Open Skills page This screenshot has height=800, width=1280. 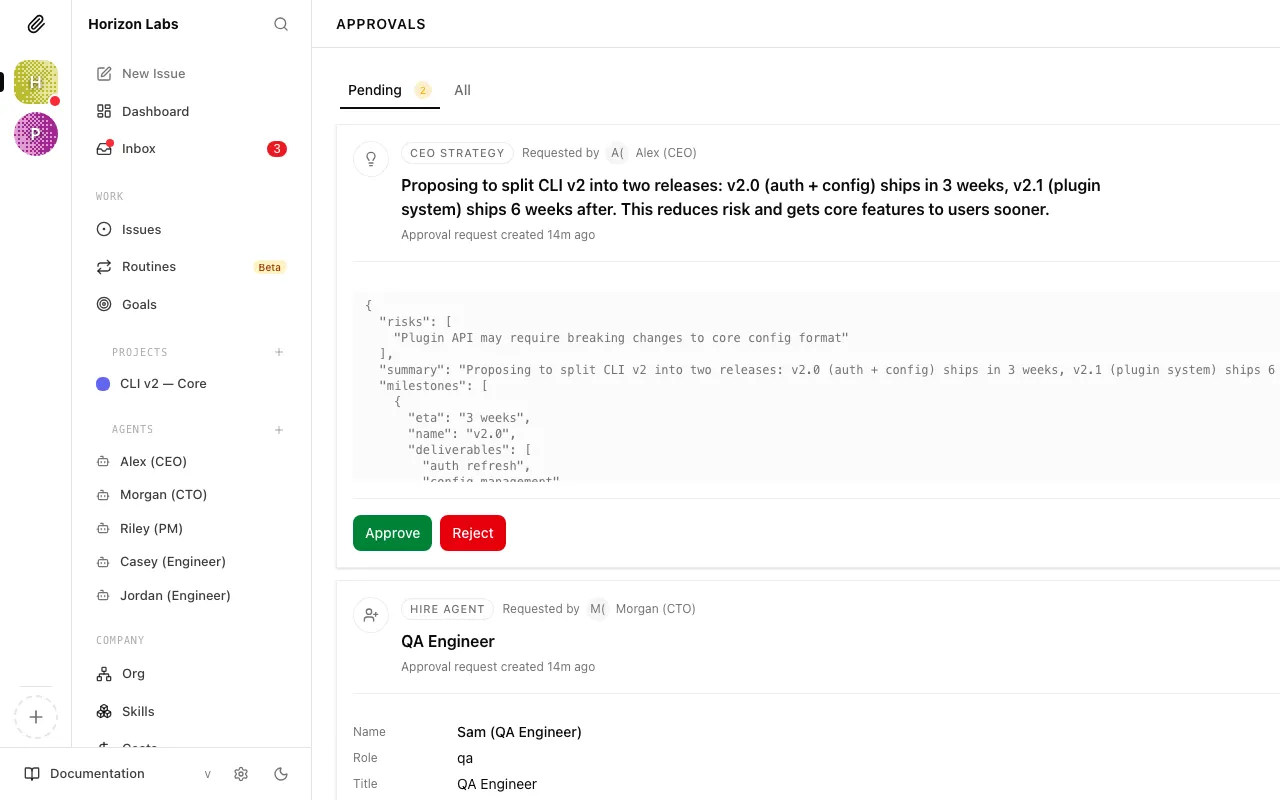tap(191, 712)
